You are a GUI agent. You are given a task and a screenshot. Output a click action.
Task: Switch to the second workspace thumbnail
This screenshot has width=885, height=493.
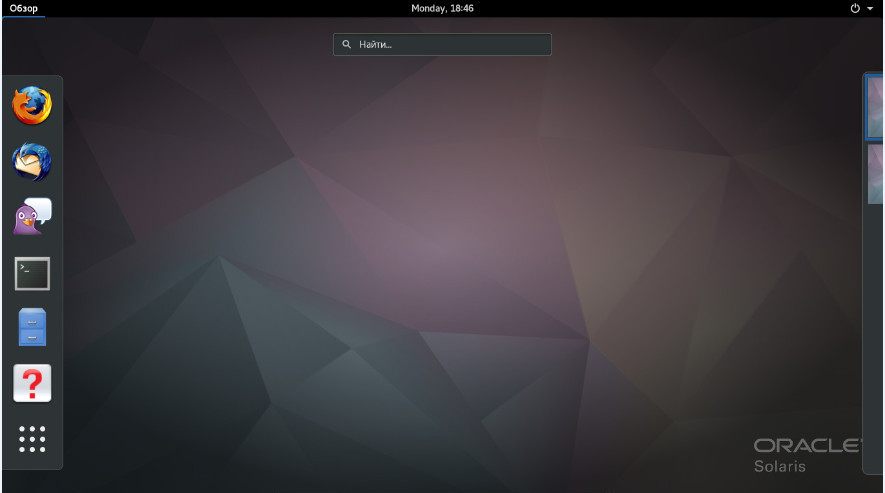pos(875,173)
